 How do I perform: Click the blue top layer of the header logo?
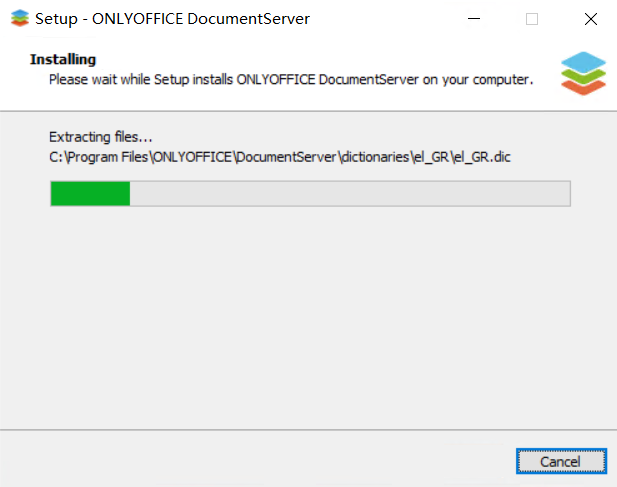click(583, 62)
